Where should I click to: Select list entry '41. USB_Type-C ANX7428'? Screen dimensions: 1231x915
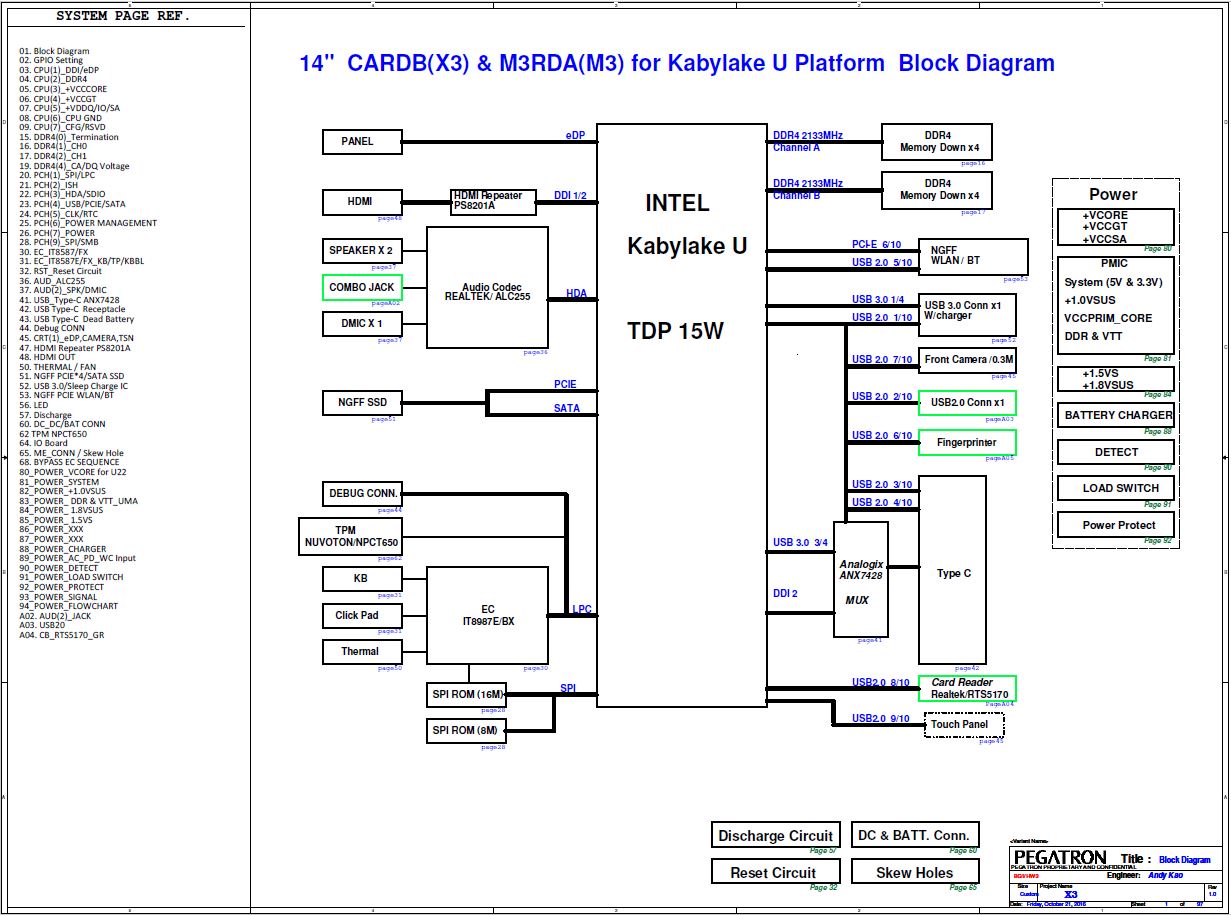(69, 300)
